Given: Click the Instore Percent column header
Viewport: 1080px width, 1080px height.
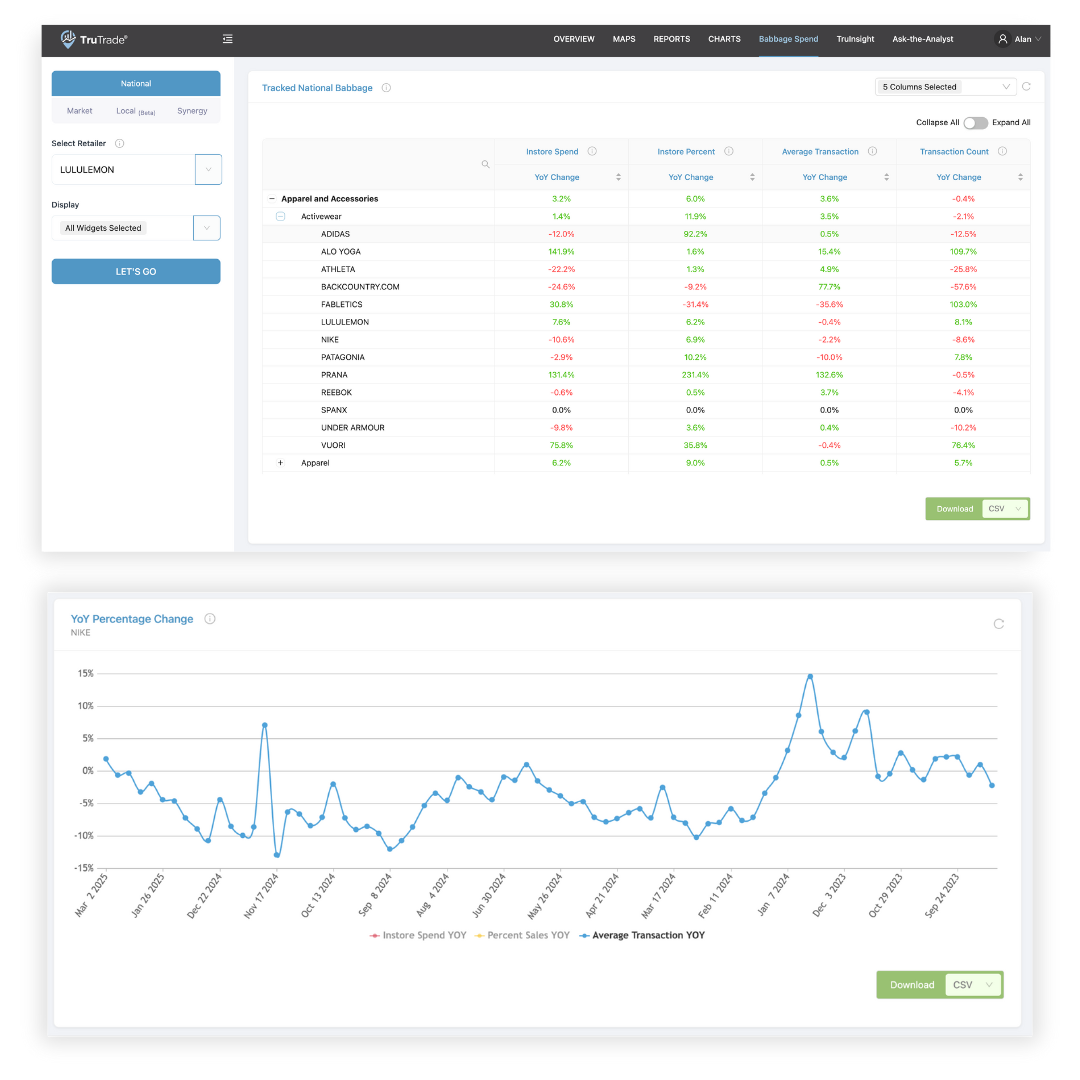Looking at the screenshot, I should [686, 152].
